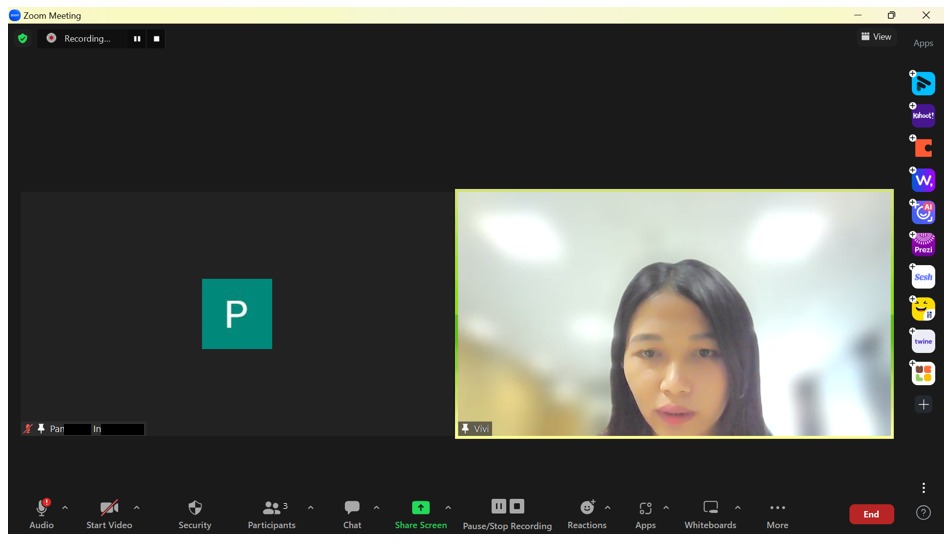
Task: Expand audio settings arrow next to Audio
Action: tap(66, 508)
